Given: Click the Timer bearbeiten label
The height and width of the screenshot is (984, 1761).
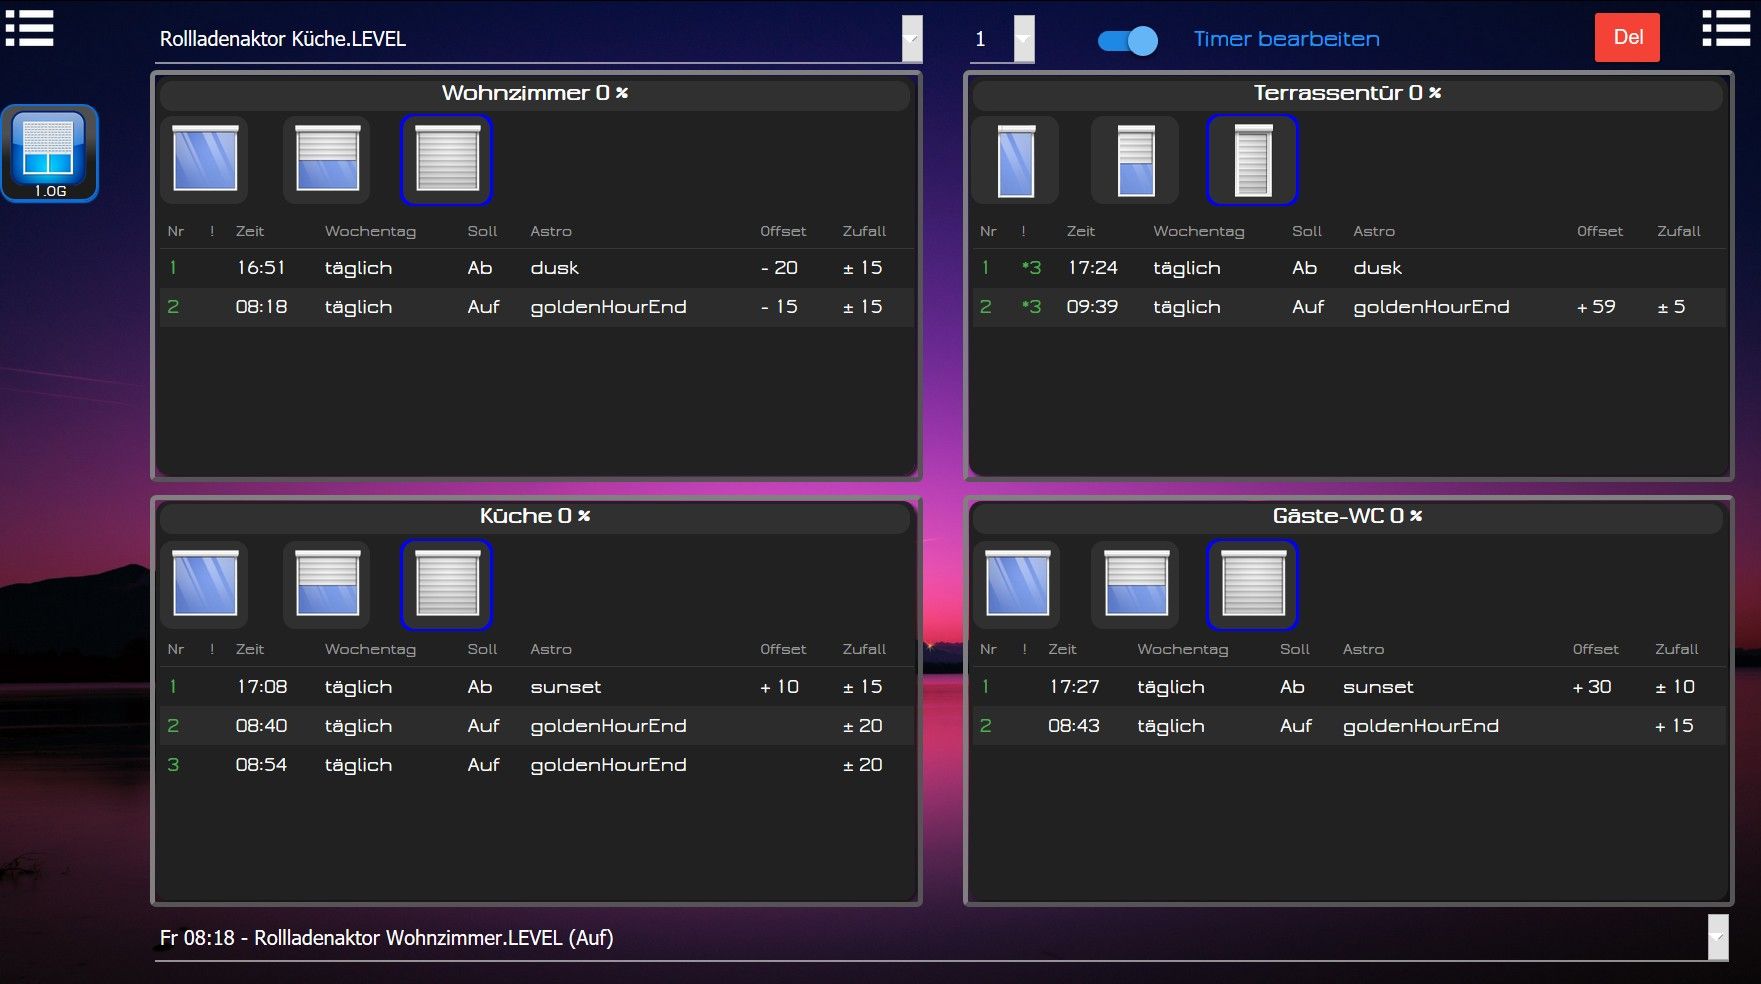Looking at the screenshot, I should coord(1286,39).
